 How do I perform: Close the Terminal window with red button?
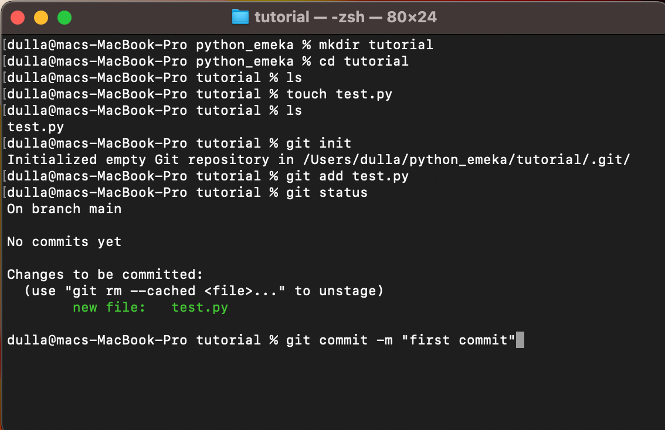[x=18, y=18]
